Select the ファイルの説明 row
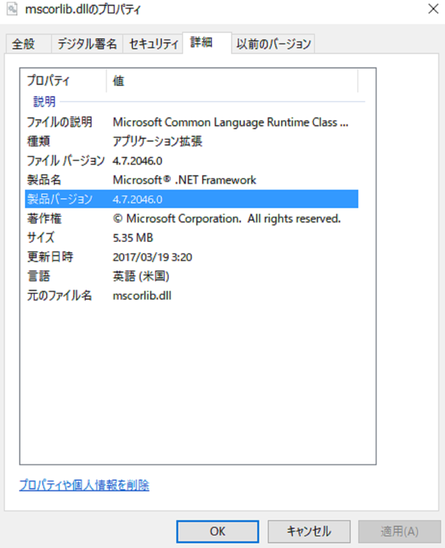Viewport: 445px width, 548px height. [x=192, y=122]
